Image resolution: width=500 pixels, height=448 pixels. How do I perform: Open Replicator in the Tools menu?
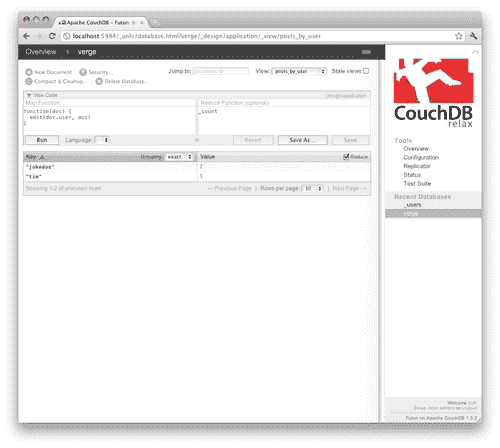coord(417,166)
